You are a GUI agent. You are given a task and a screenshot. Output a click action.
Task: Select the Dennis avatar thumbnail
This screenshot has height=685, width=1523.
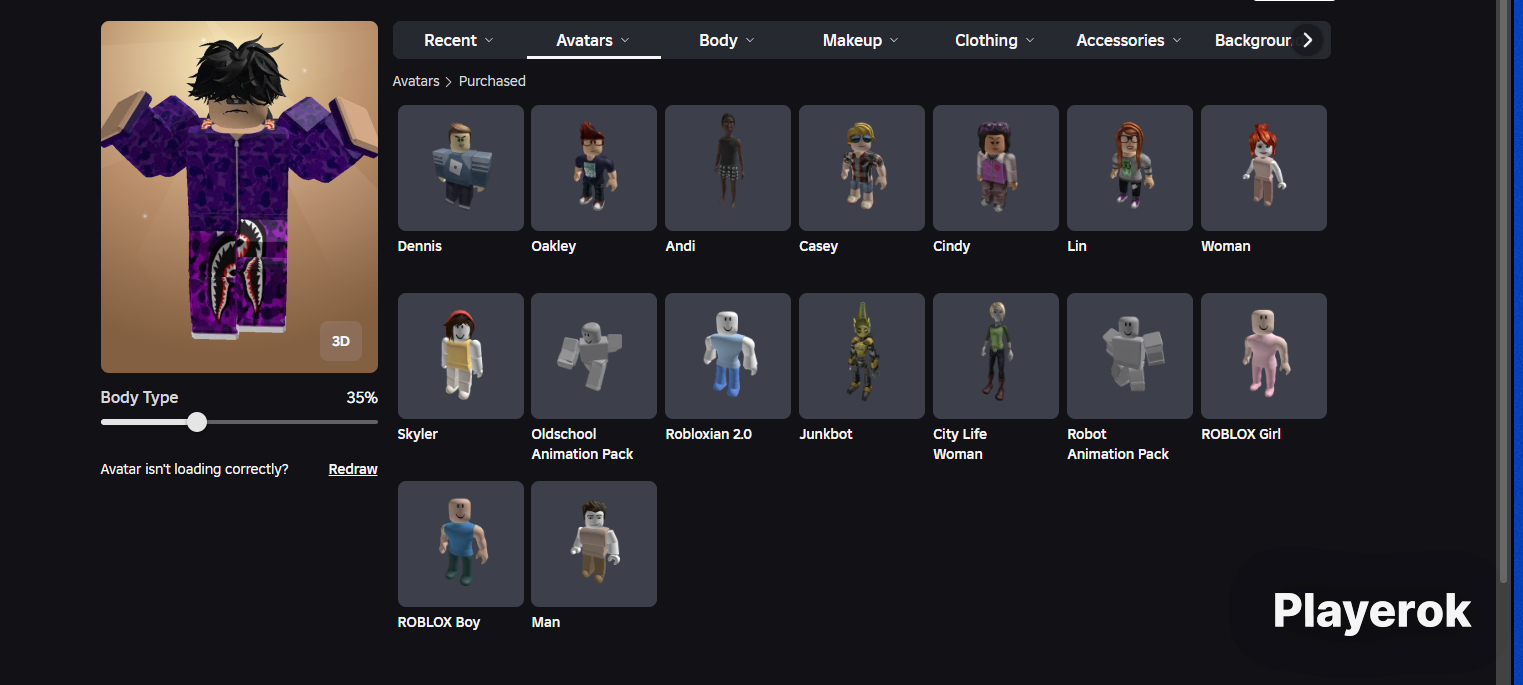(461, 168)
